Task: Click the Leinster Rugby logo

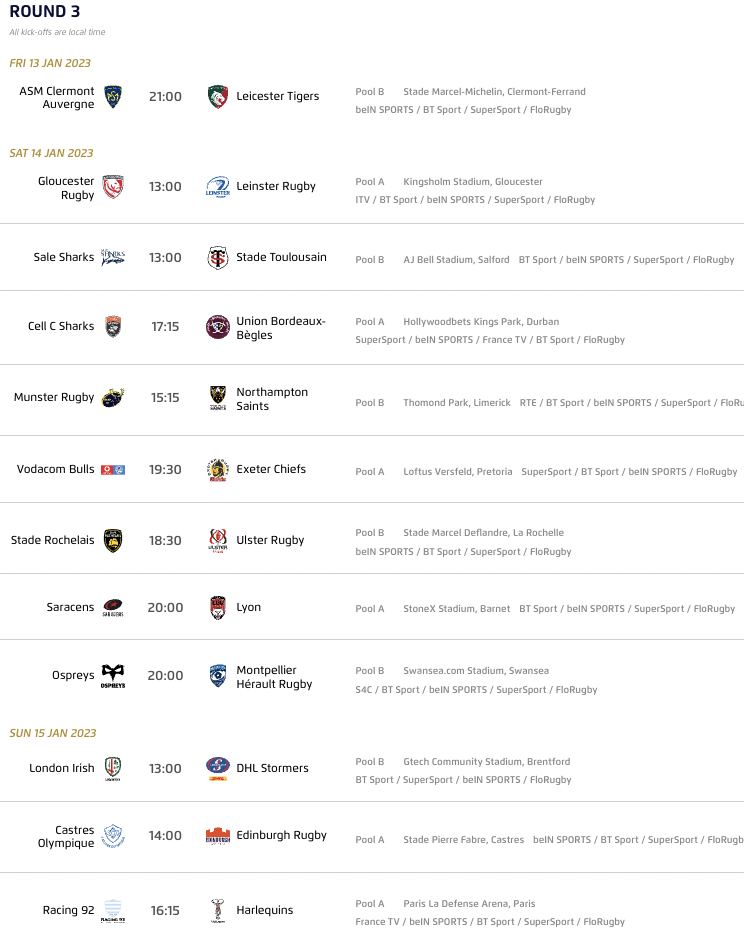Action: point(217,187)
